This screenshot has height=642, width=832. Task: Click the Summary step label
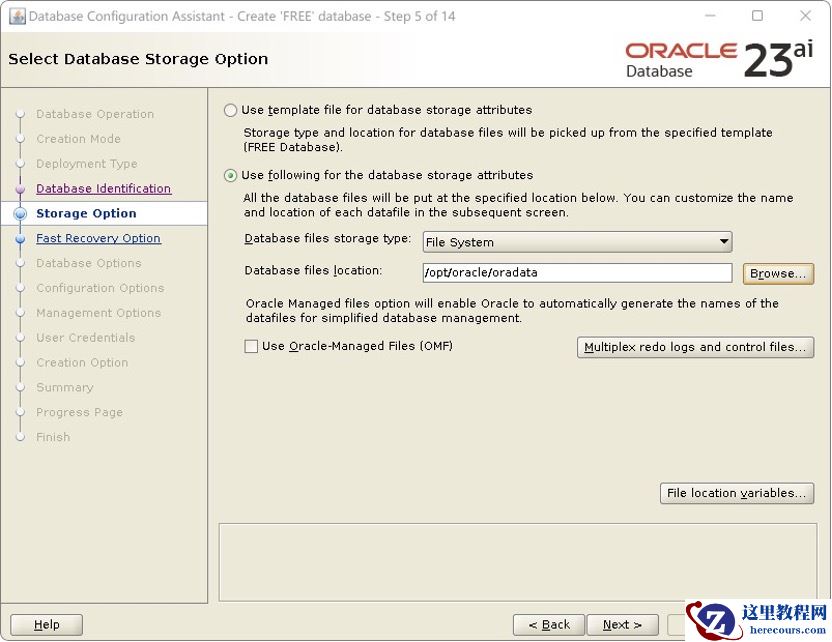click(x=65, y=387)
